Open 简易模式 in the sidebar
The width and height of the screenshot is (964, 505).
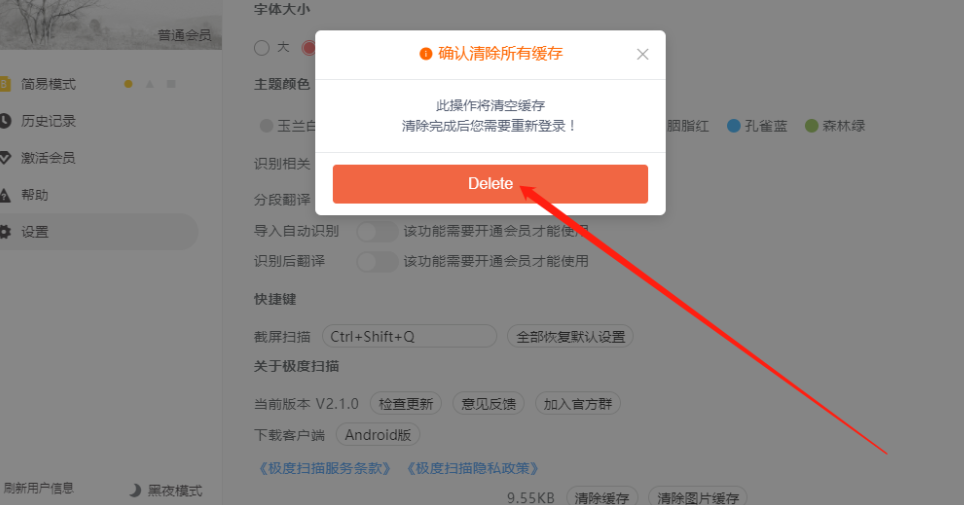click(49, 84)
